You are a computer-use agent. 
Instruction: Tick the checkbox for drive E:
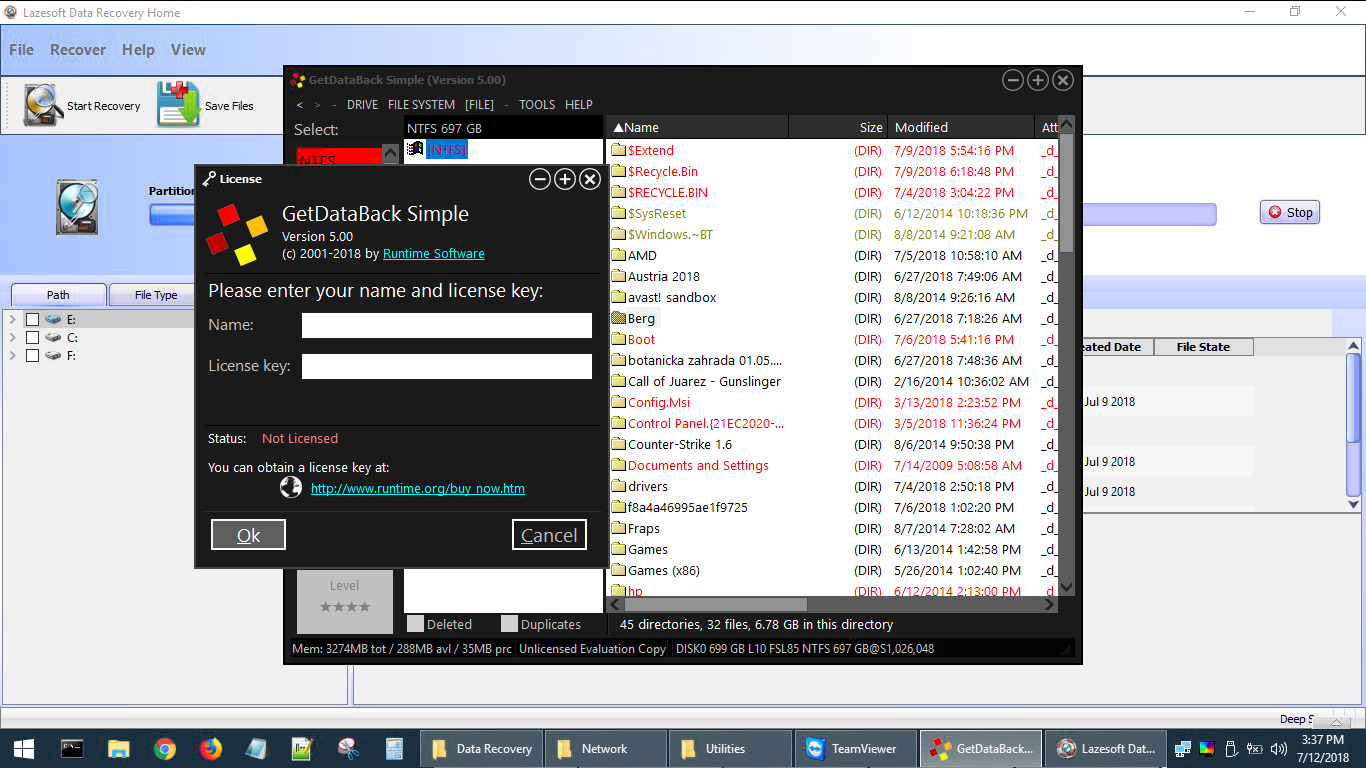[x=33, y=319]
